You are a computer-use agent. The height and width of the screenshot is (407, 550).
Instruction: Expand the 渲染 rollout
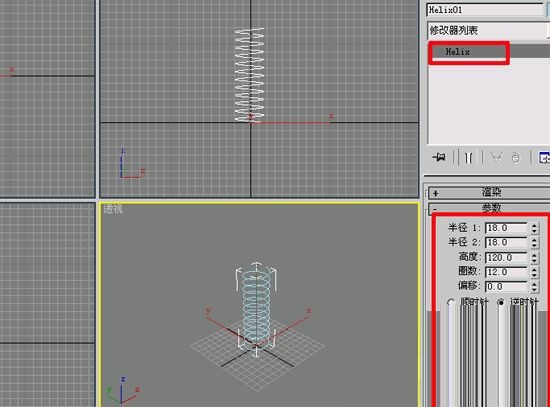[489, 192]
